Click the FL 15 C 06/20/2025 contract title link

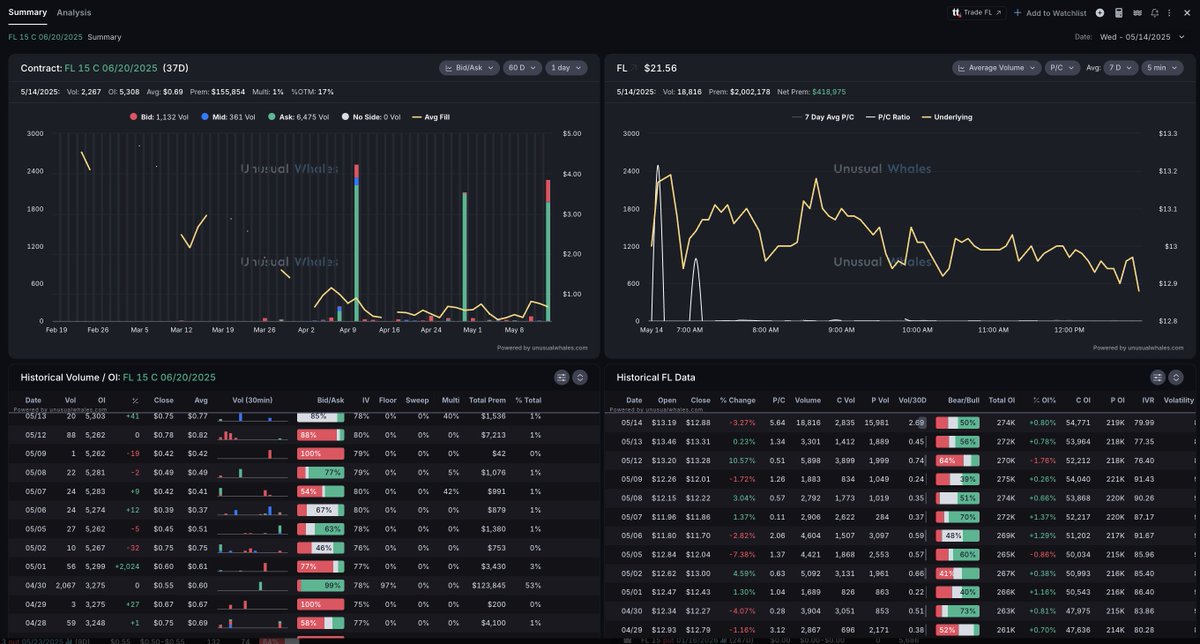[x=111, y=68]
